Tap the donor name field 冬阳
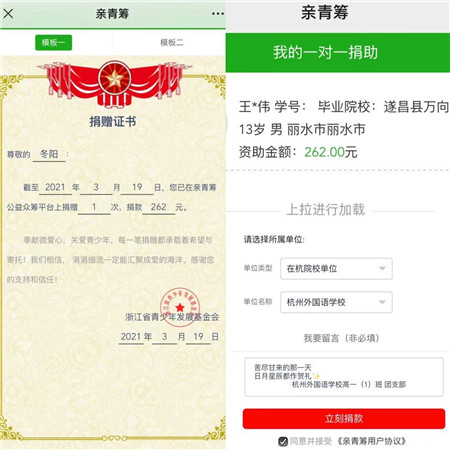The image size is (450, 450). (x=49, y=154)
